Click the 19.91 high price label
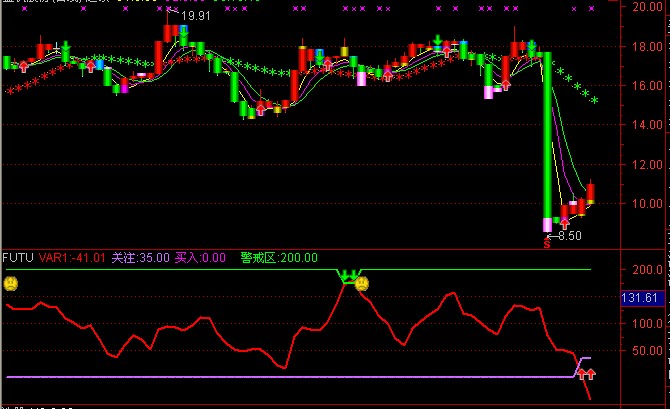 click(196, 16)
